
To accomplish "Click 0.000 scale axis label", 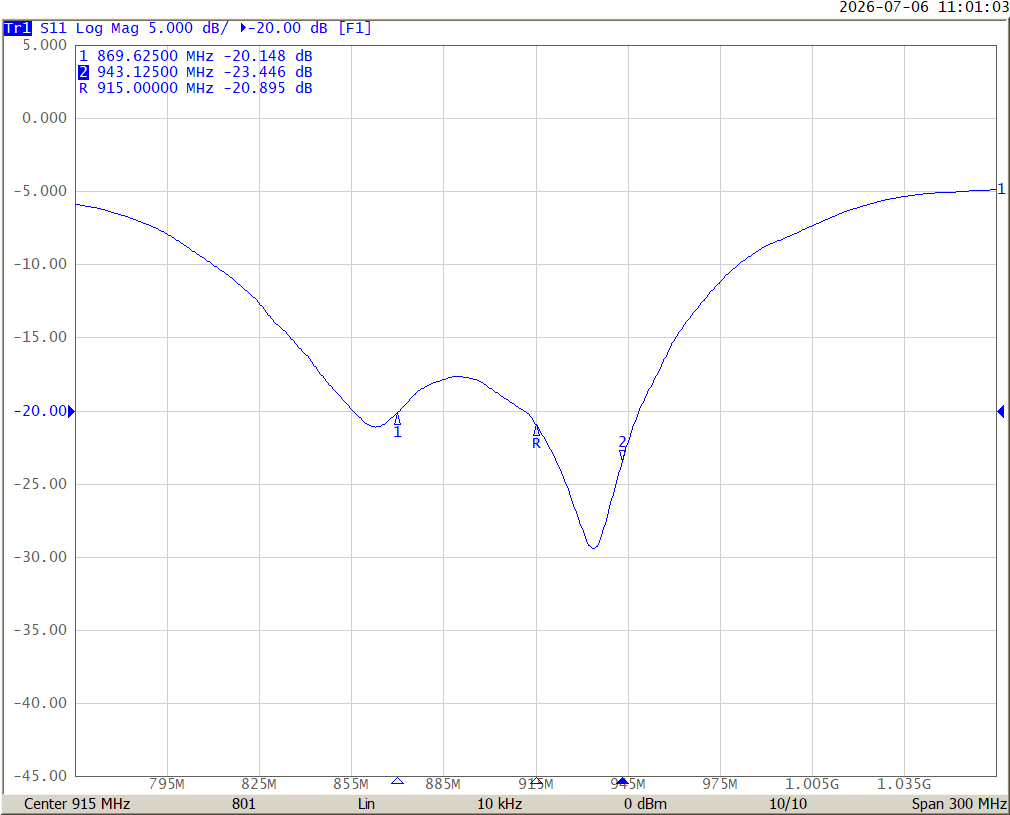I will click(44, 118).
